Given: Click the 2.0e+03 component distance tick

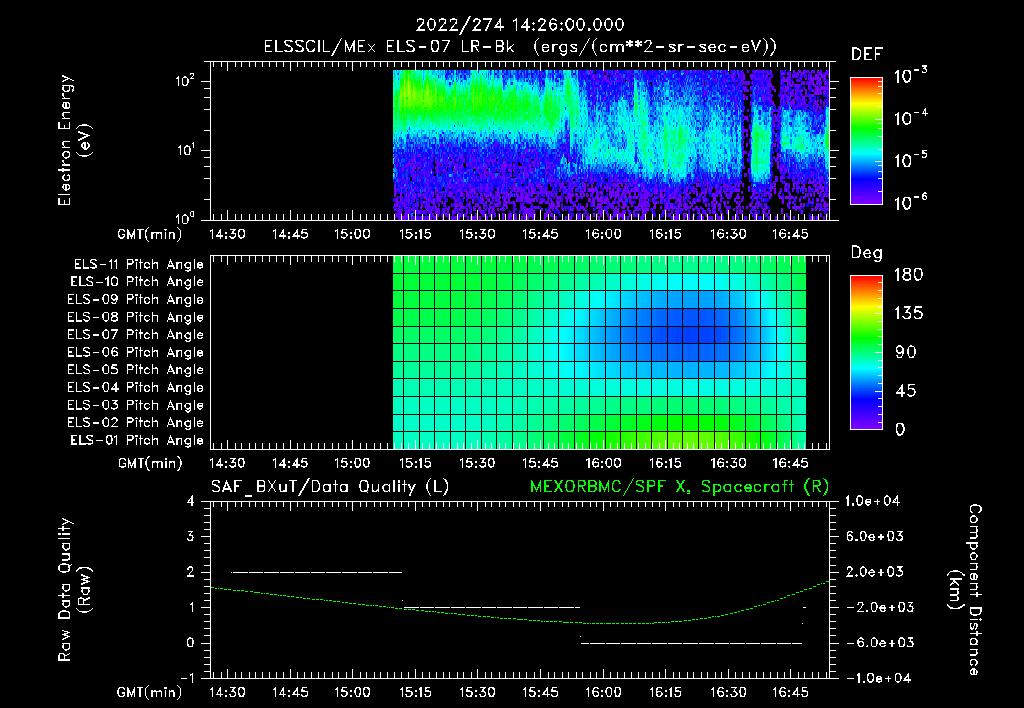Looking at the screenshot, I should click(x=876, y=571).
